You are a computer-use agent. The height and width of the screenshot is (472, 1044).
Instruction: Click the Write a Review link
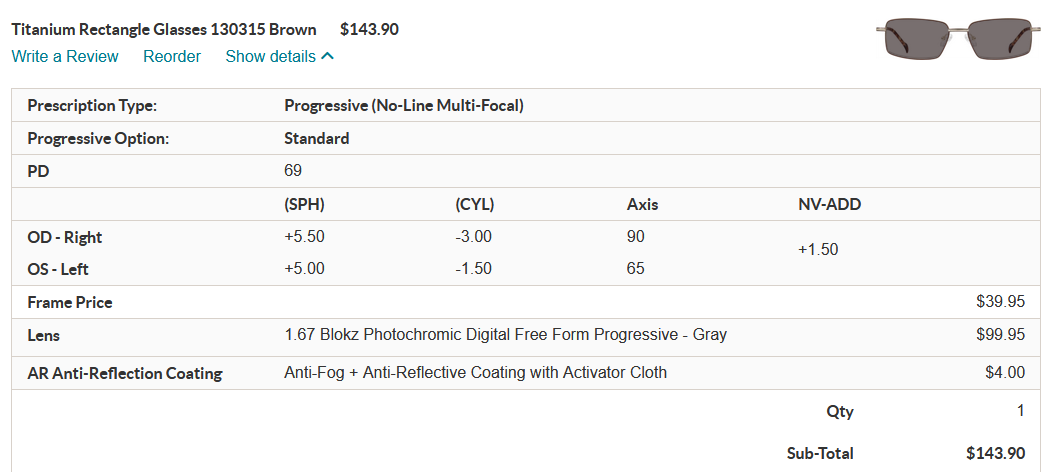65,57
